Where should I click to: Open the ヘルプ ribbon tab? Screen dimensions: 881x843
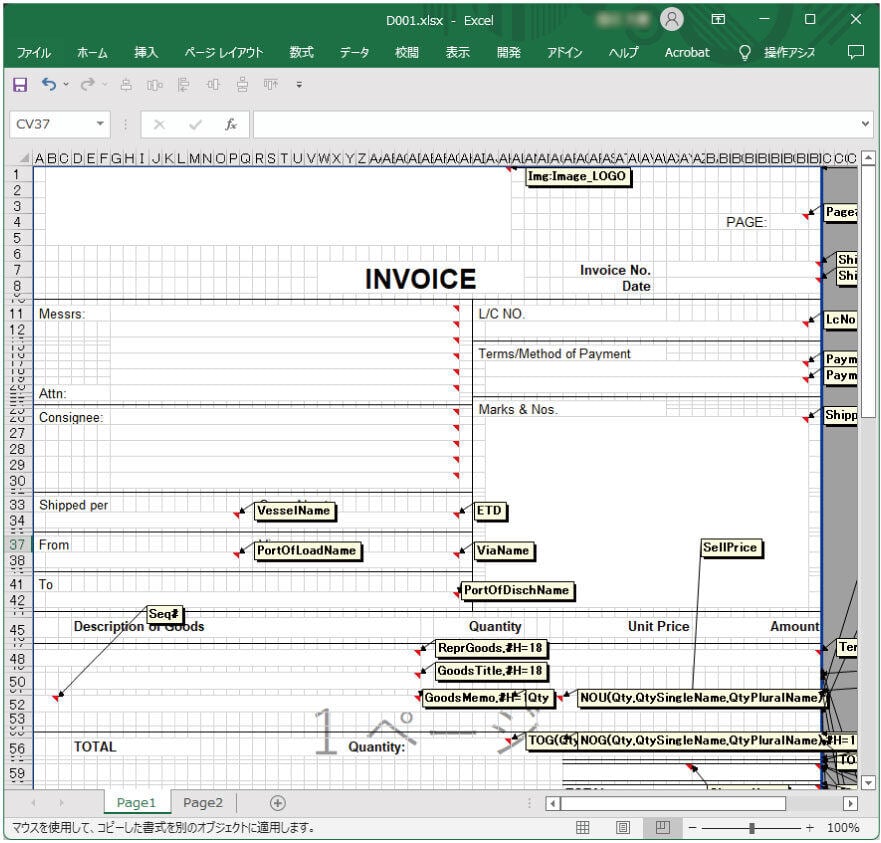(x=624, y=53)
